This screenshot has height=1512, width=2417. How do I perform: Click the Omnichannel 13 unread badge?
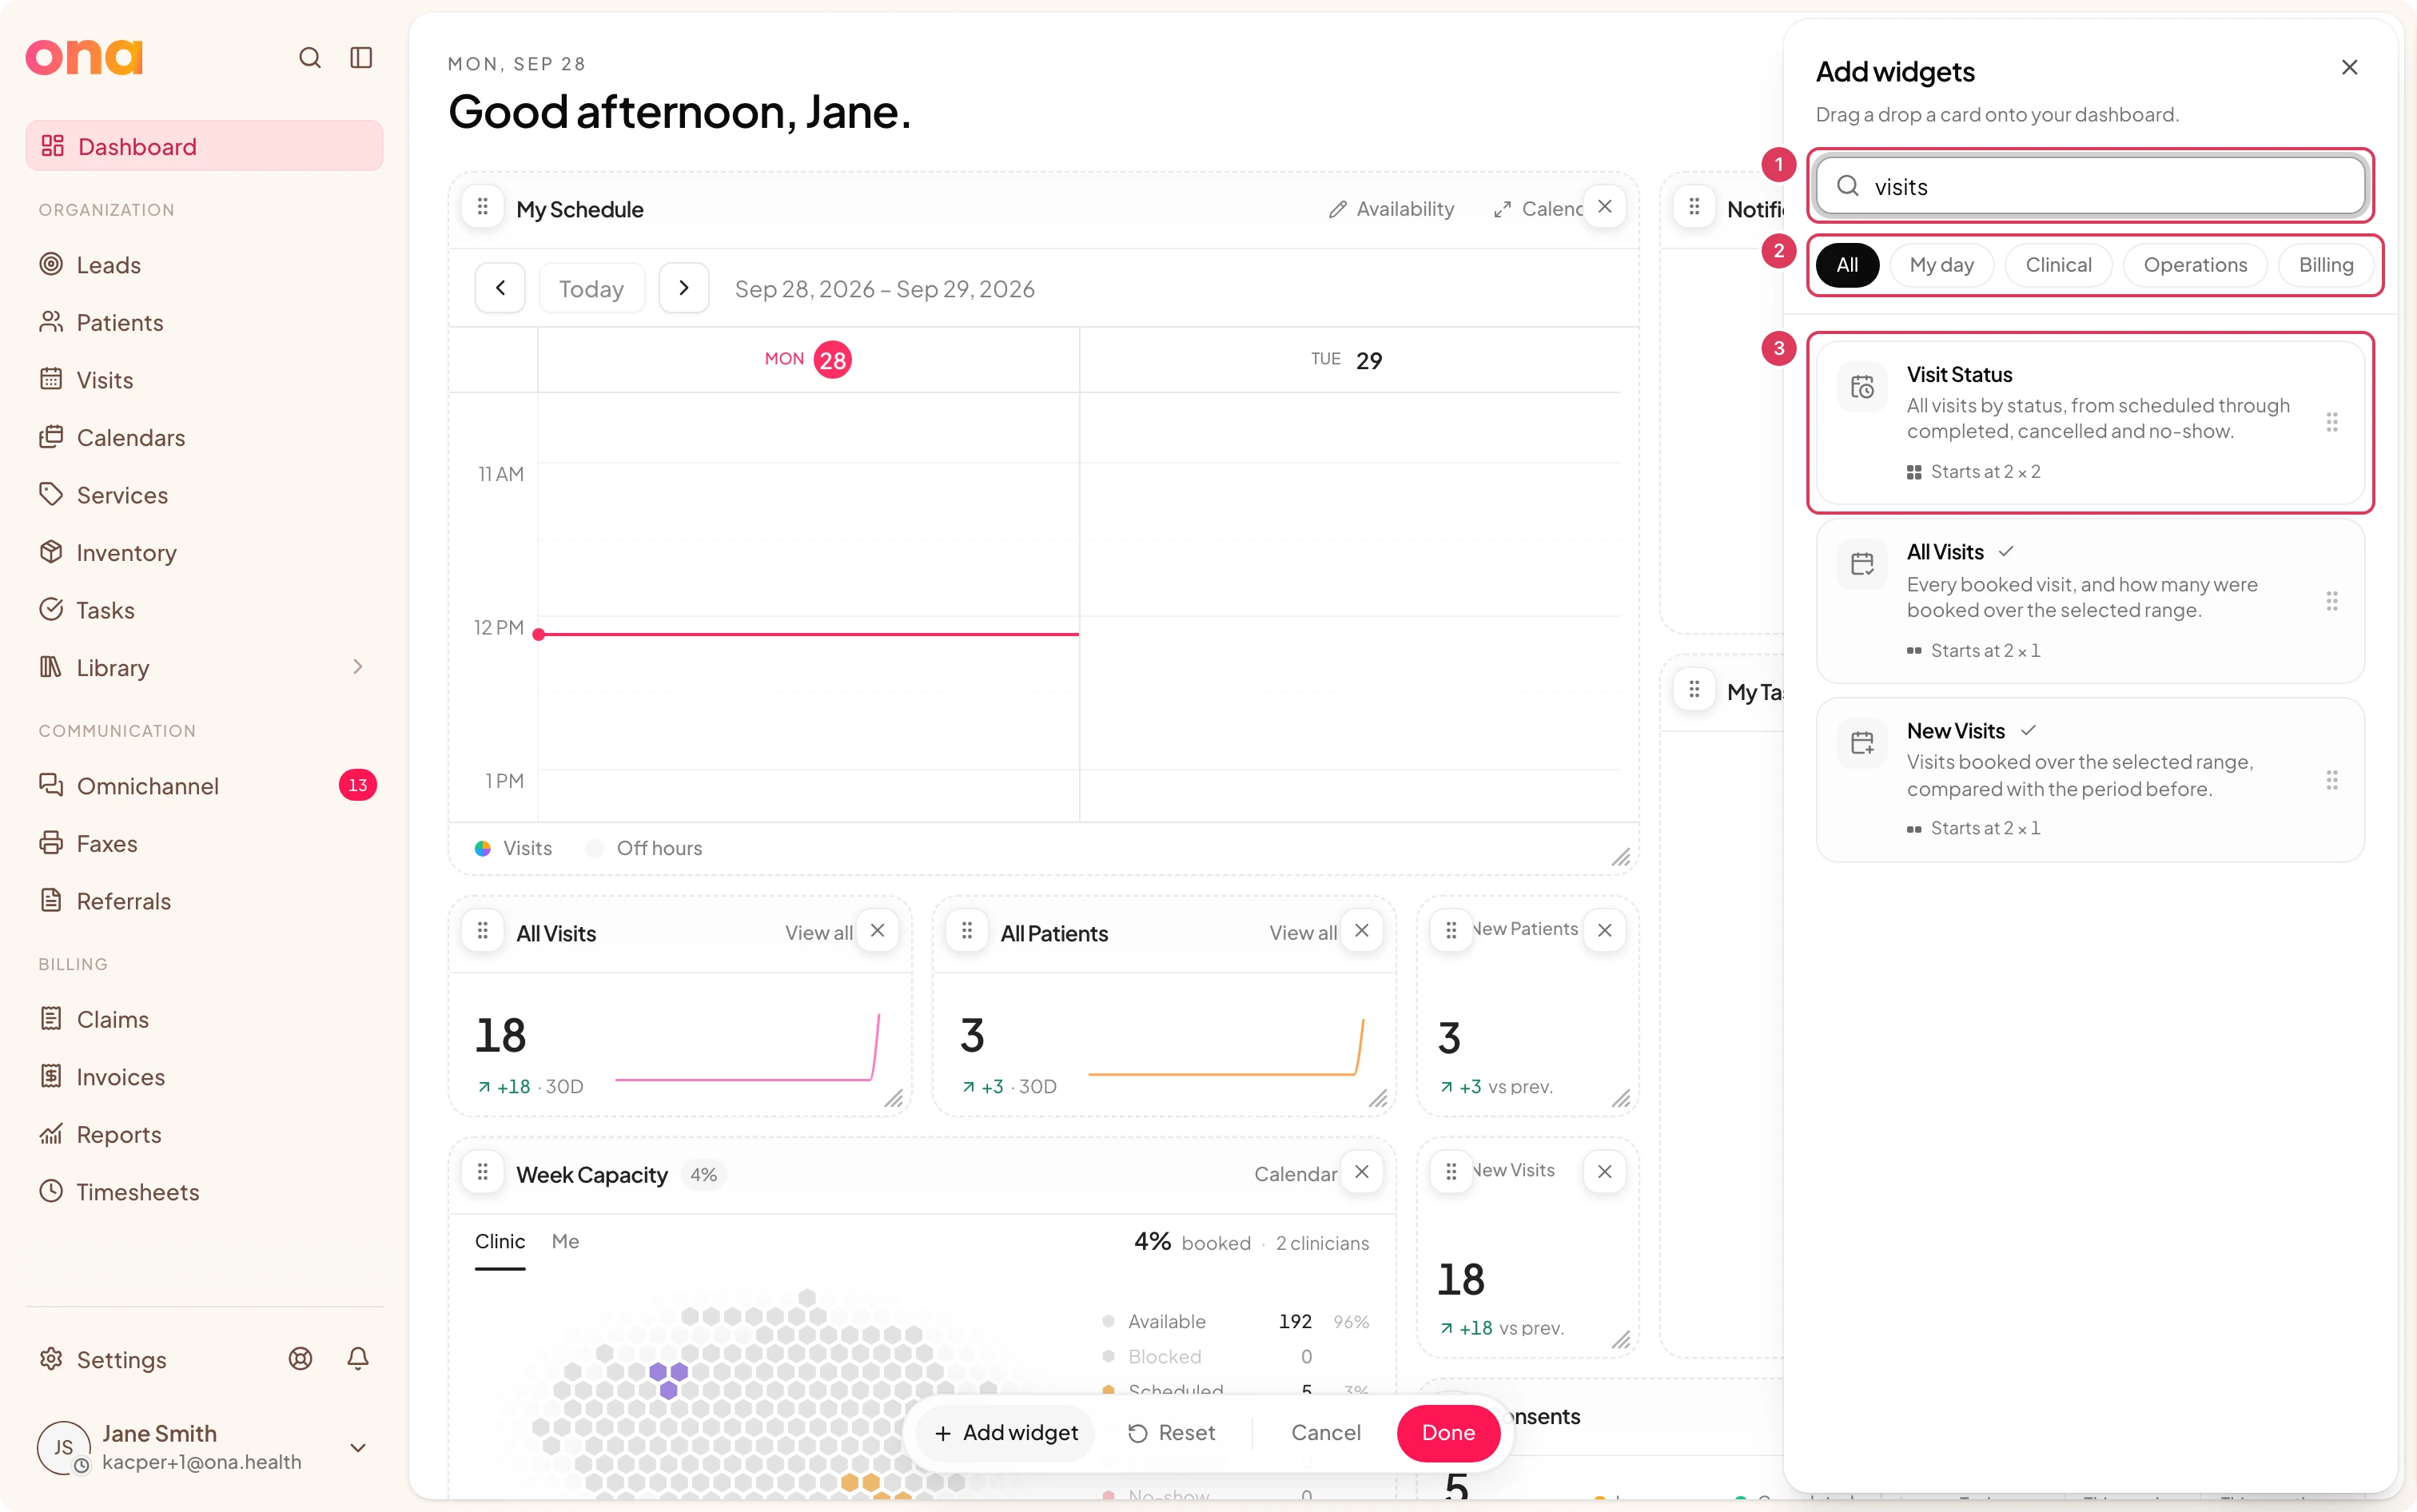click(357, 785)
